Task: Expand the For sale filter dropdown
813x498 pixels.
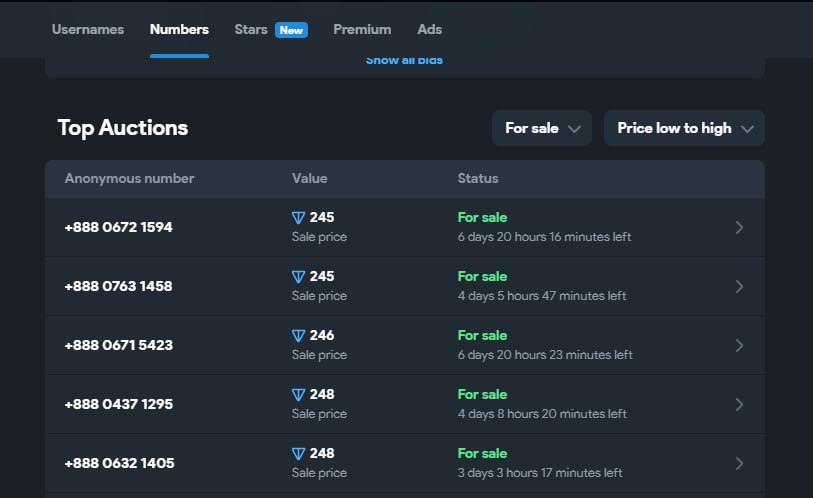Action: tap(542, 128)
